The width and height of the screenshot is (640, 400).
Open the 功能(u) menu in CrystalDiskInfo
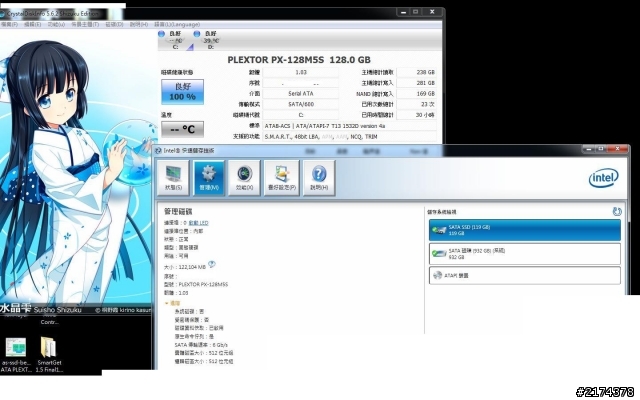(x=56, y=24)
